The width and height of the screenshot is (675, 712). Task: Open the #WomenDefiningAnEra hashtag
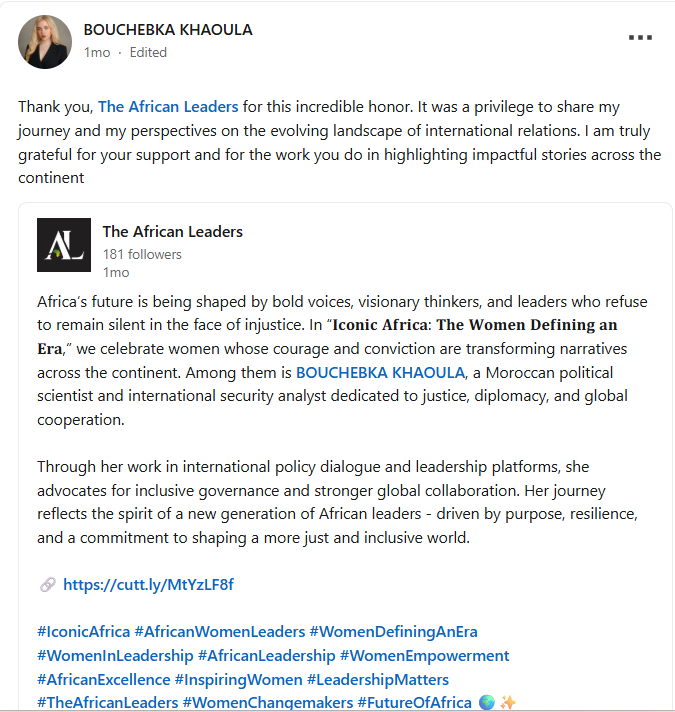click(393, 632)
